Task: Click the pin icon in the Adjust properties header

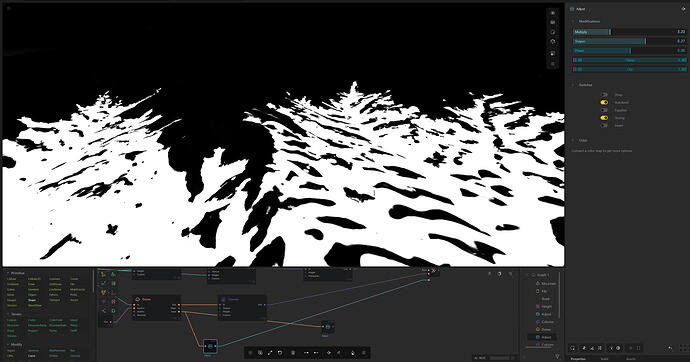Action: 683,9
